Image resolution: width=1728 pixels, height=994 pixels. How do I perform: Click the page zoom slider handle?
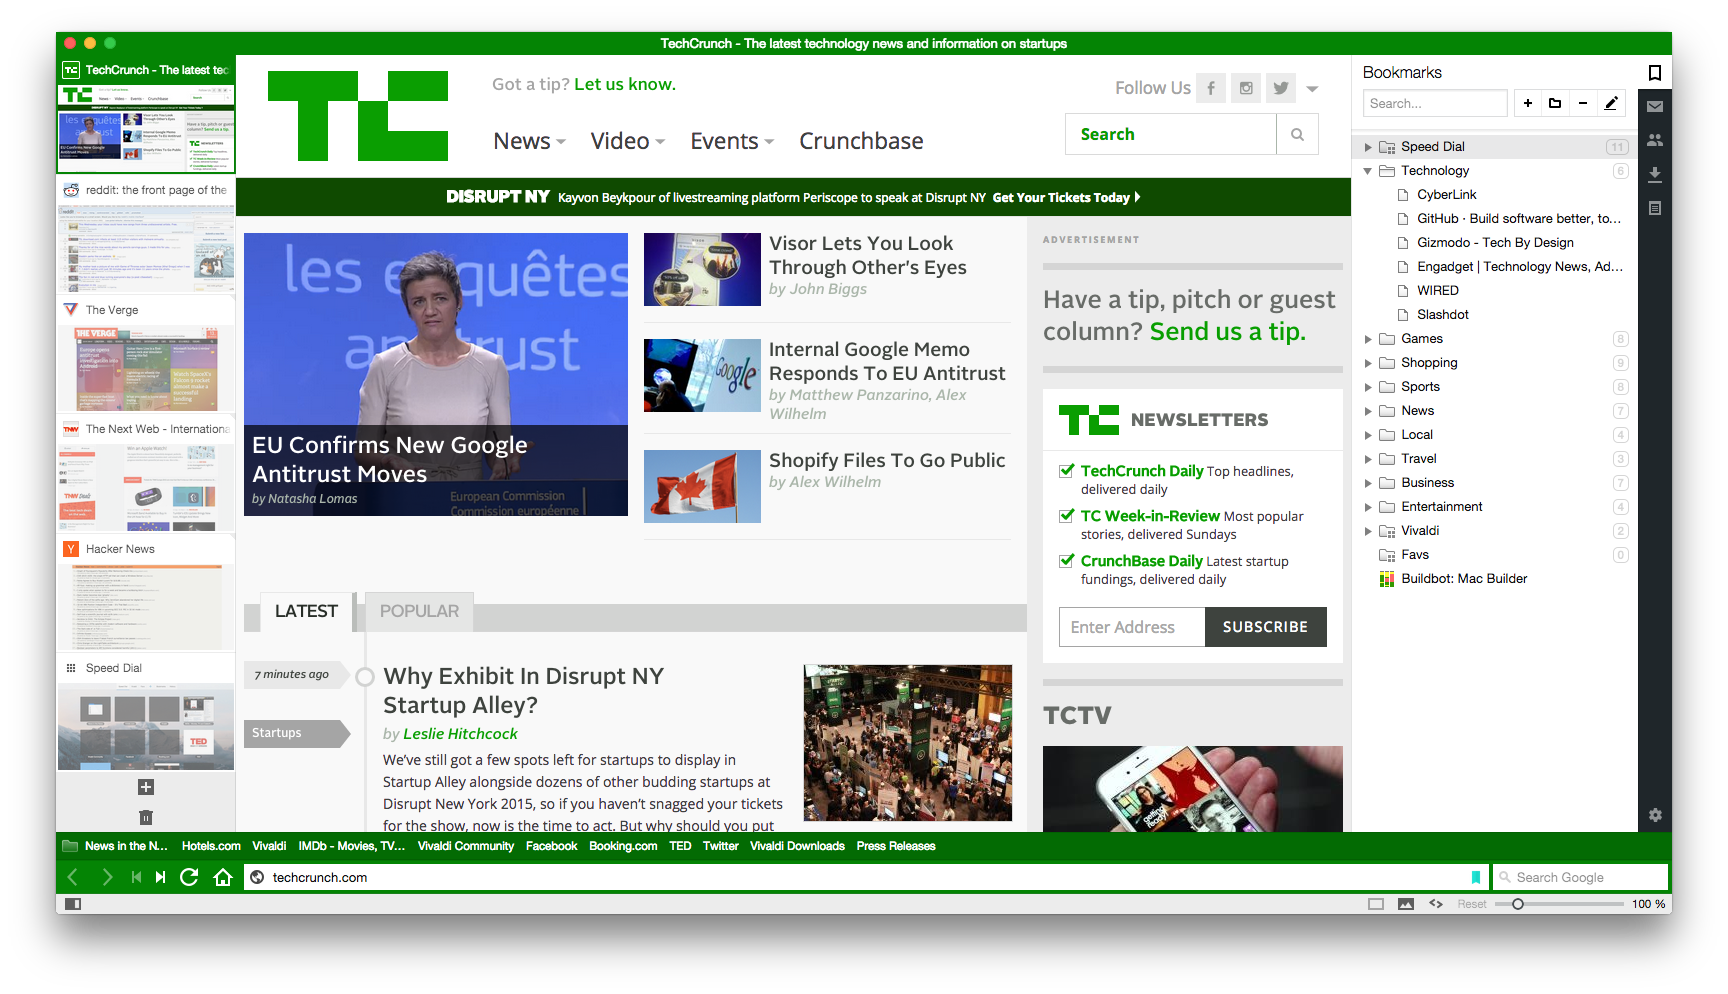(x=1518, y=904)
